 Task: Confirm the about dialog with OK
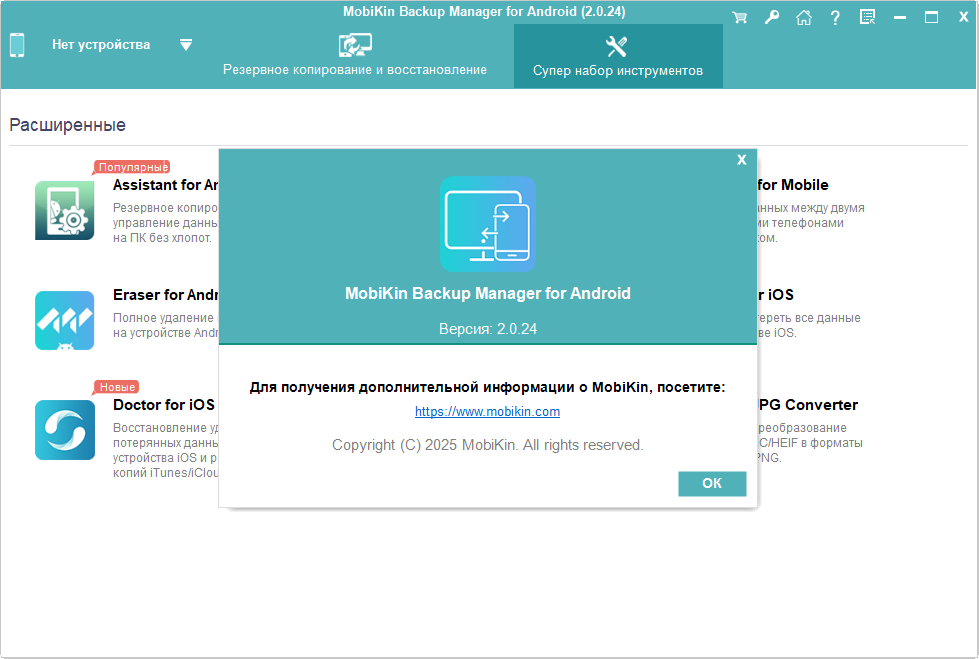pyautogui.click(x=712, y=483)
